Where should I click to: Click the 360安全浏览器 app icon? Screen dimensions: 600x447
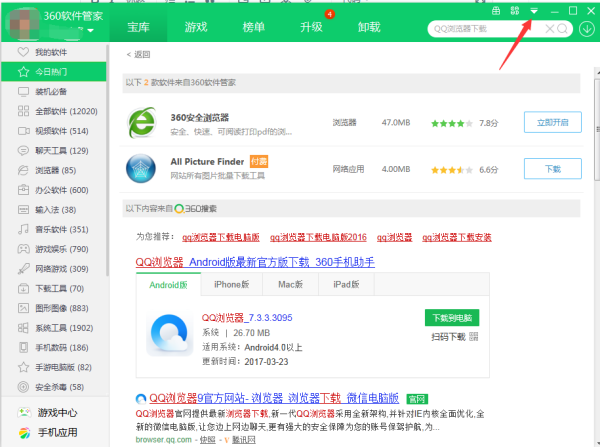142,122
